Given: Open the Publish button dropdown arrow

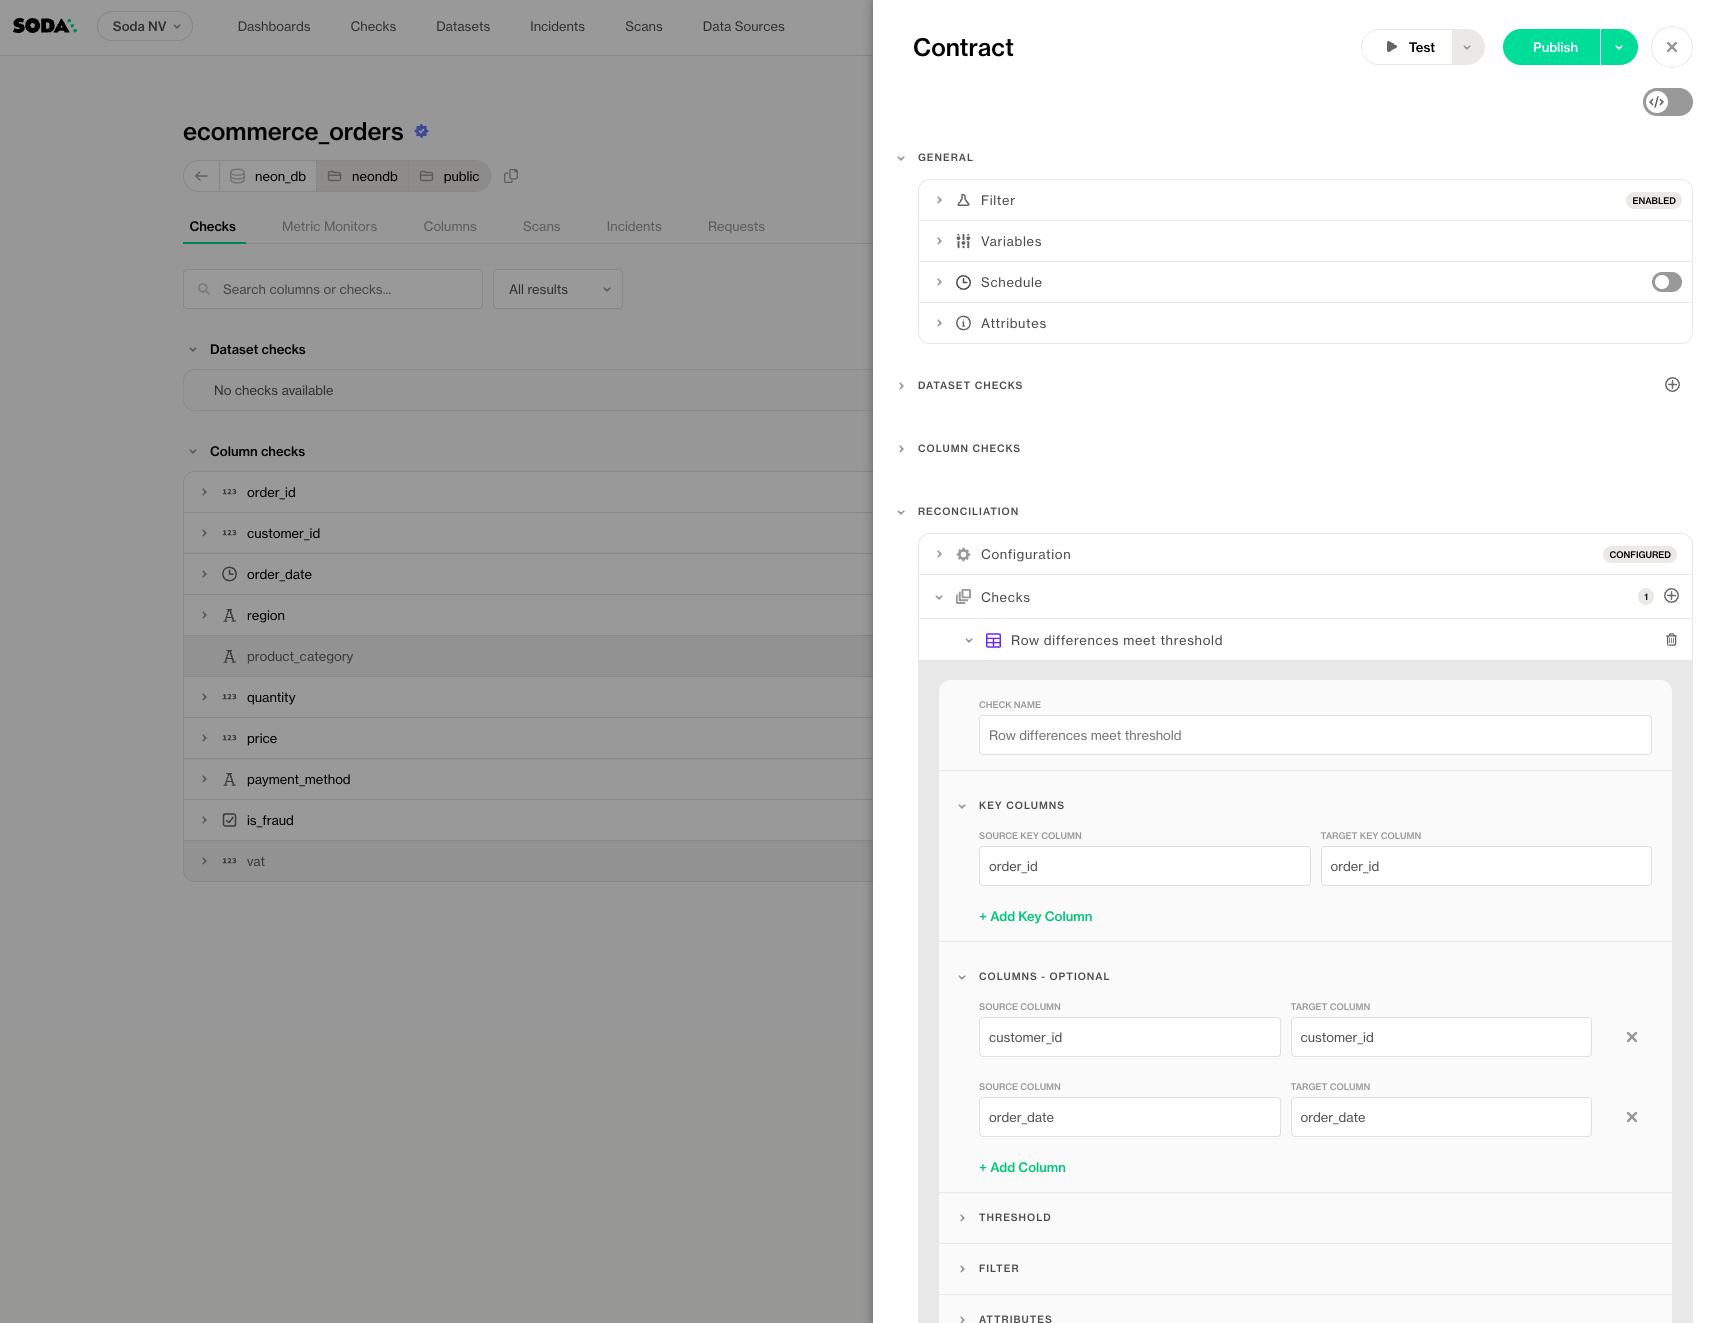Looking at the screenshot, I should click(x=1619, y=47).
